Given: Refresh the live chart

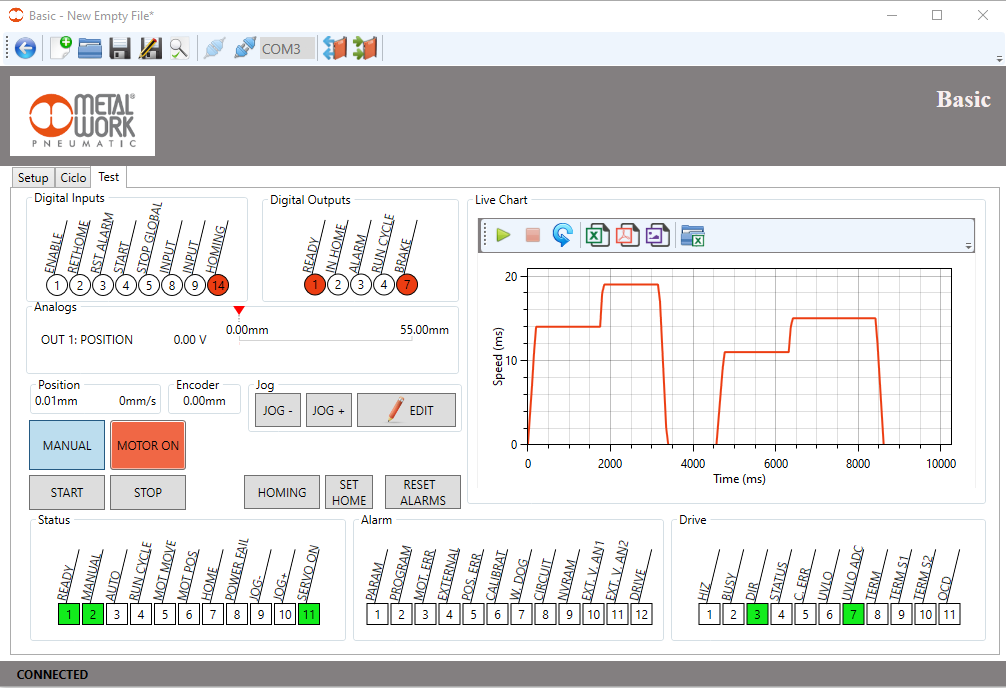Looking at the screenshot, I should coord(563,235).
